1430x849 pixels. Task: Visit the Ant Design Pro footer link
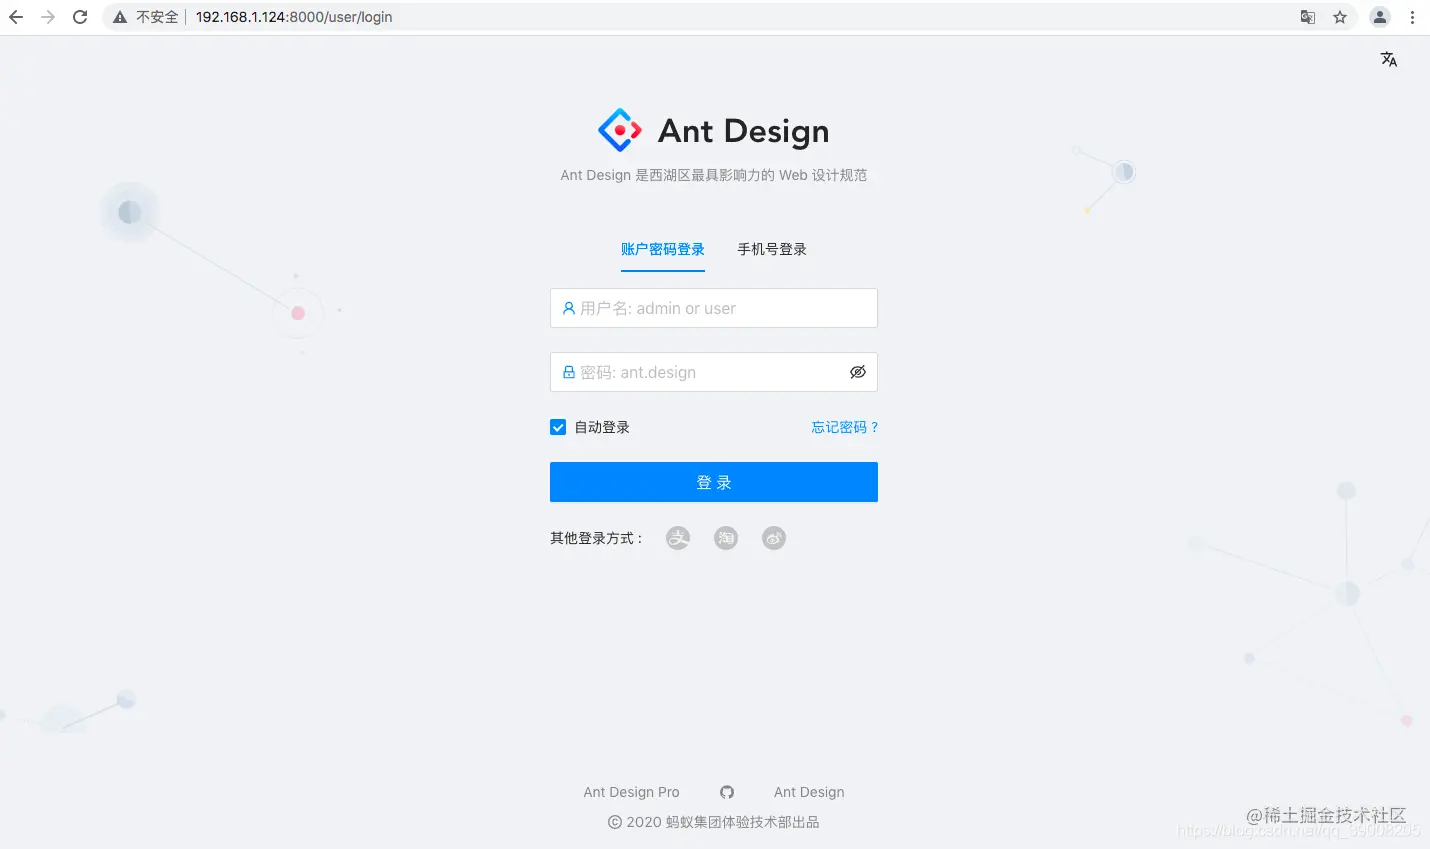pyautogui.click(x=631, y=791)
